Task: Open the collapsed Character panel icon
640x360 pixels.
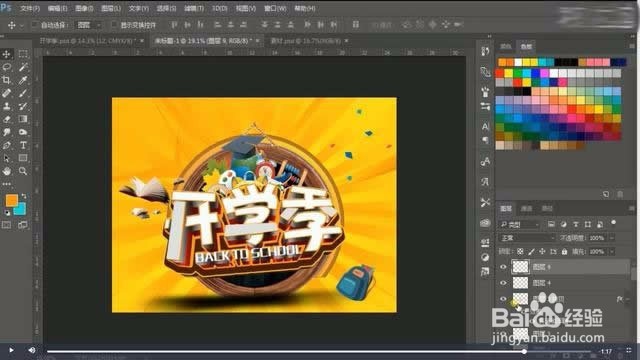Action: [485, 127]
